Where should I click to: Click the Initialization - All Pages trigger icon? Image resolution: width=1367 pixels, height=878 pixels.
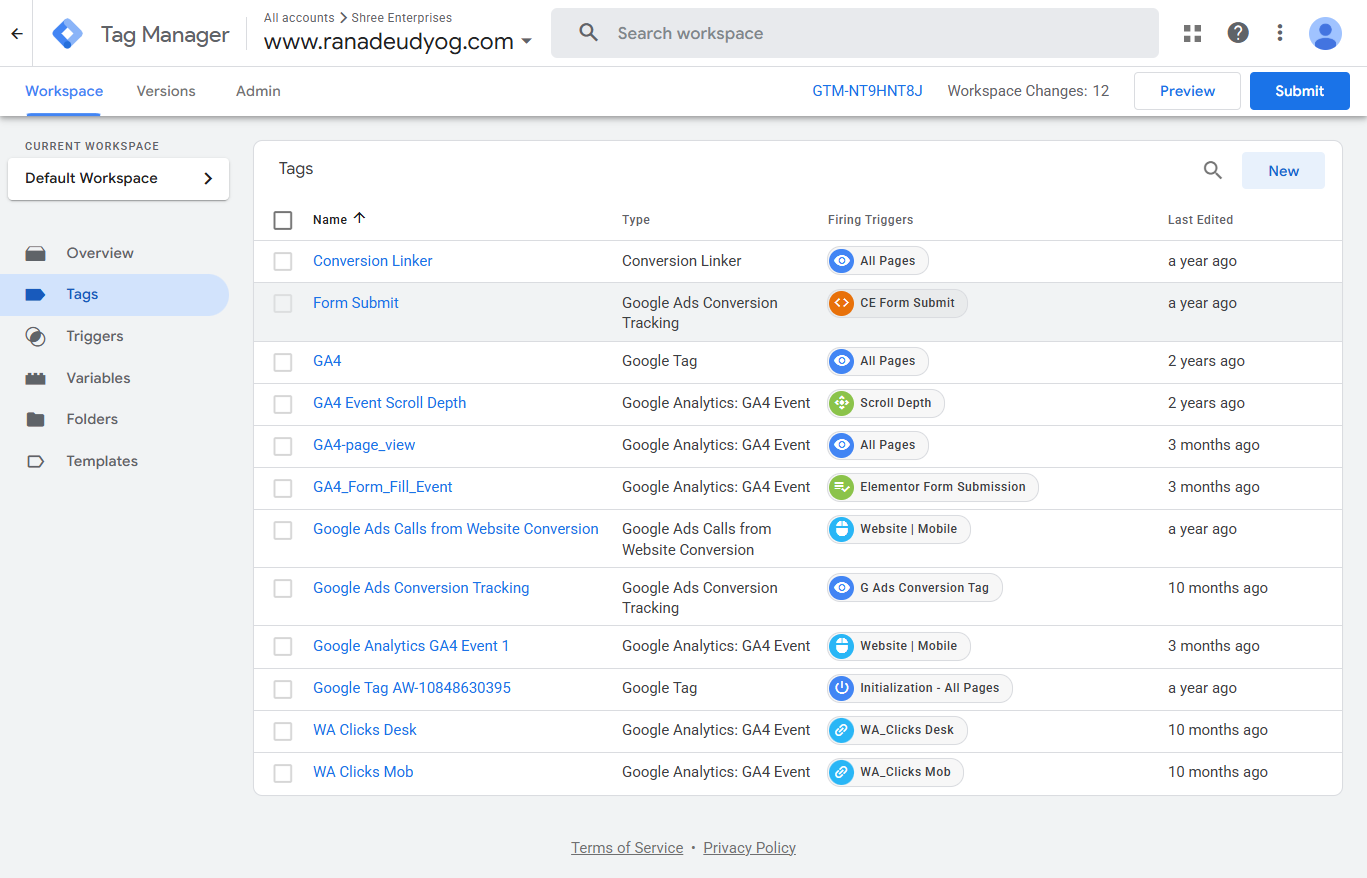point(842,688)
